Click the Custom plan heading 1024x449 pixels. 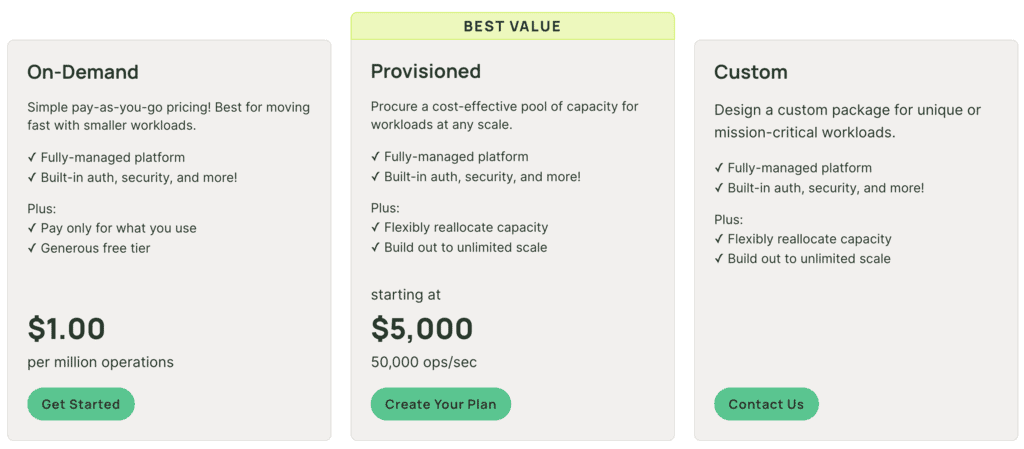(751, 72)
